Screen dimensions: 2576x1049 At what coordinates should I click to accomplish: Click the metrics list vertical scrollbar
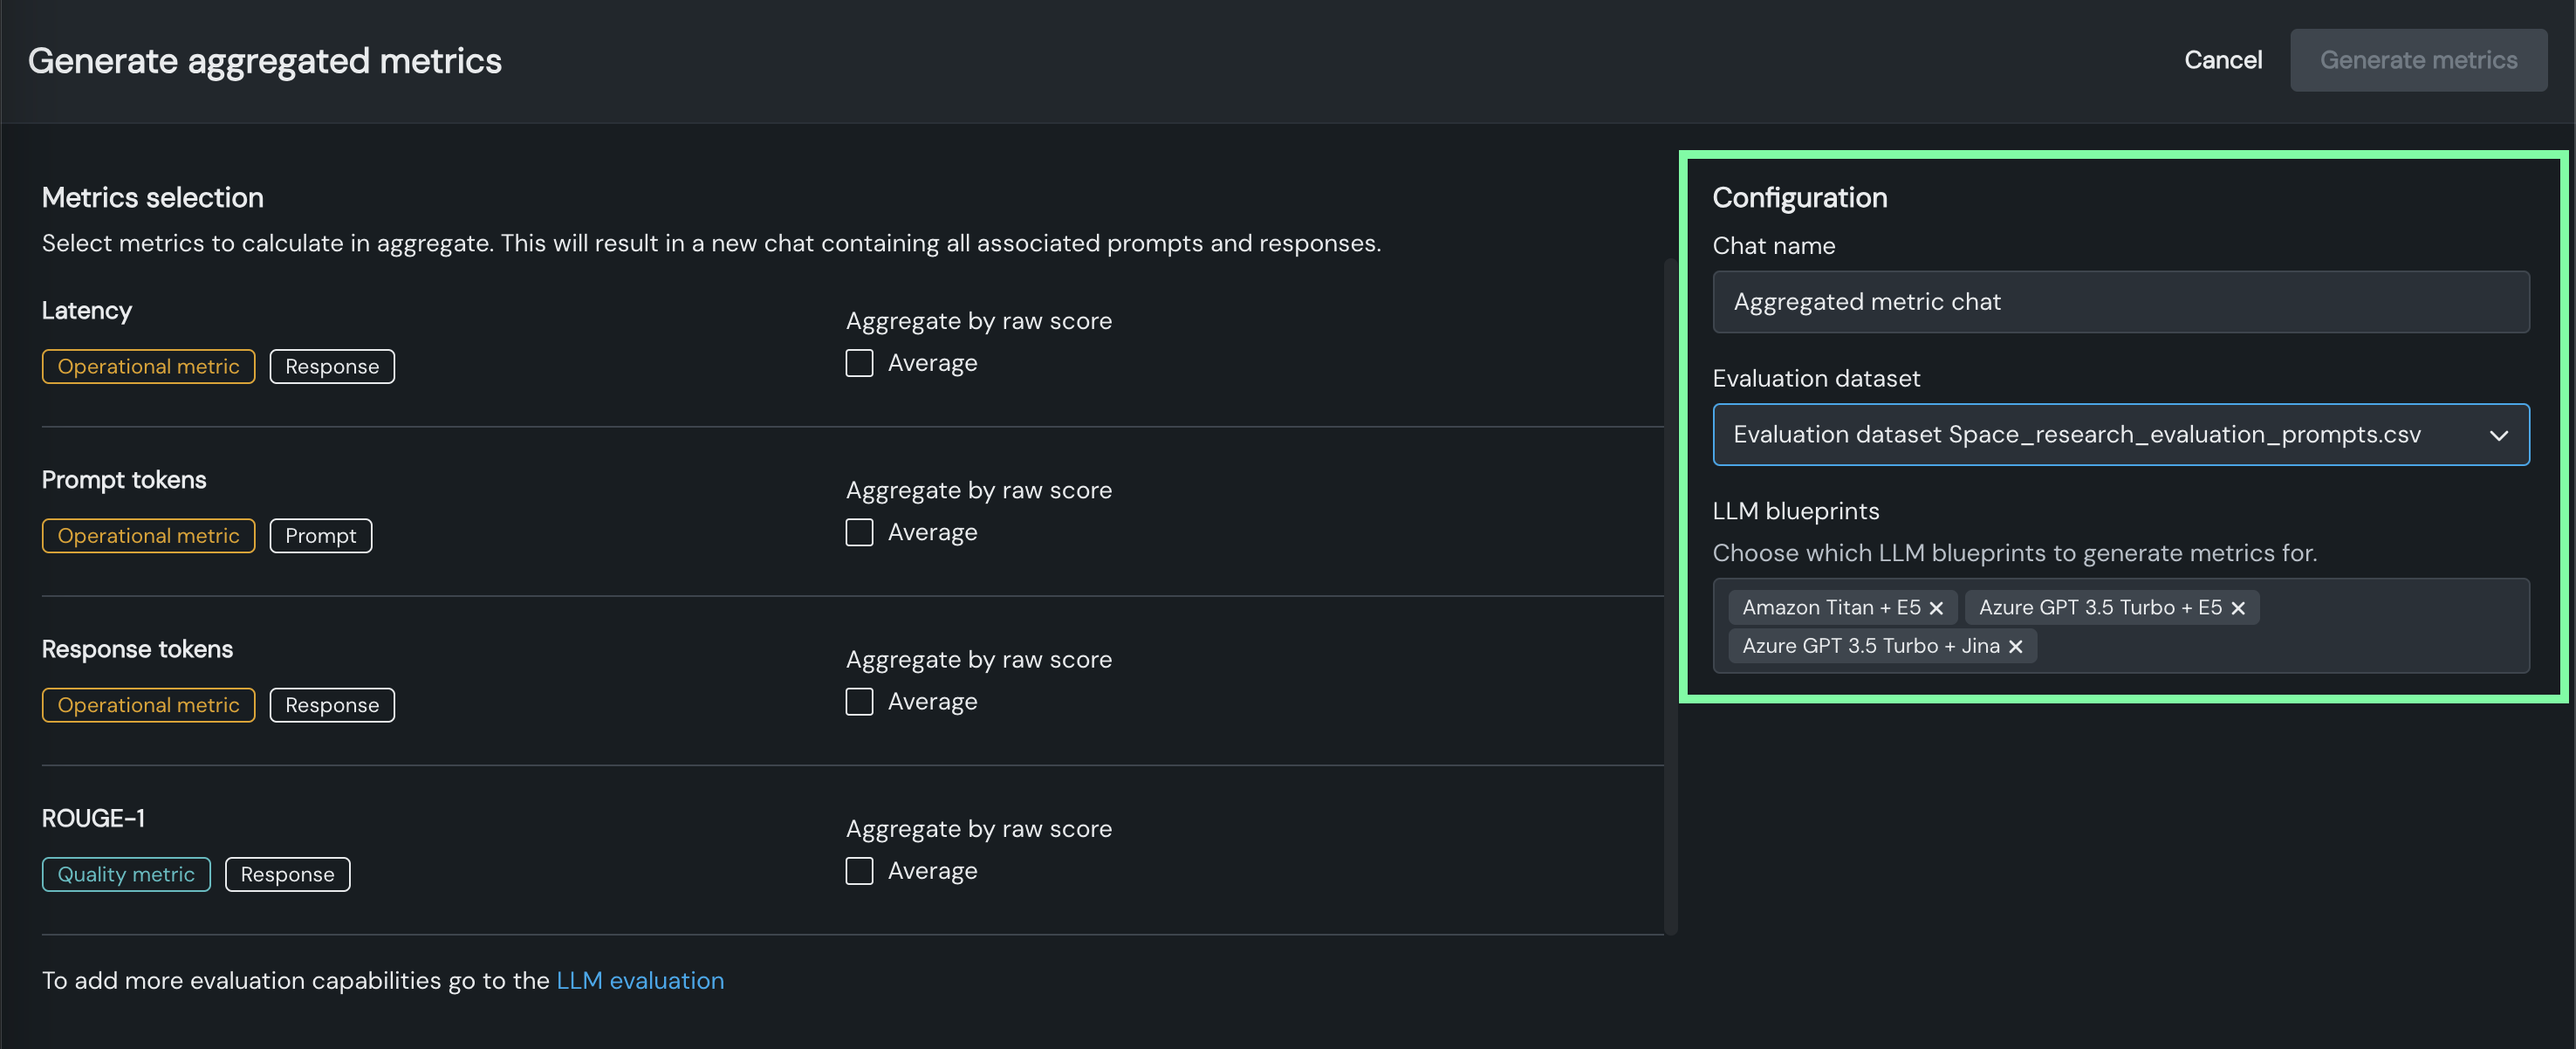[1670, 600]
